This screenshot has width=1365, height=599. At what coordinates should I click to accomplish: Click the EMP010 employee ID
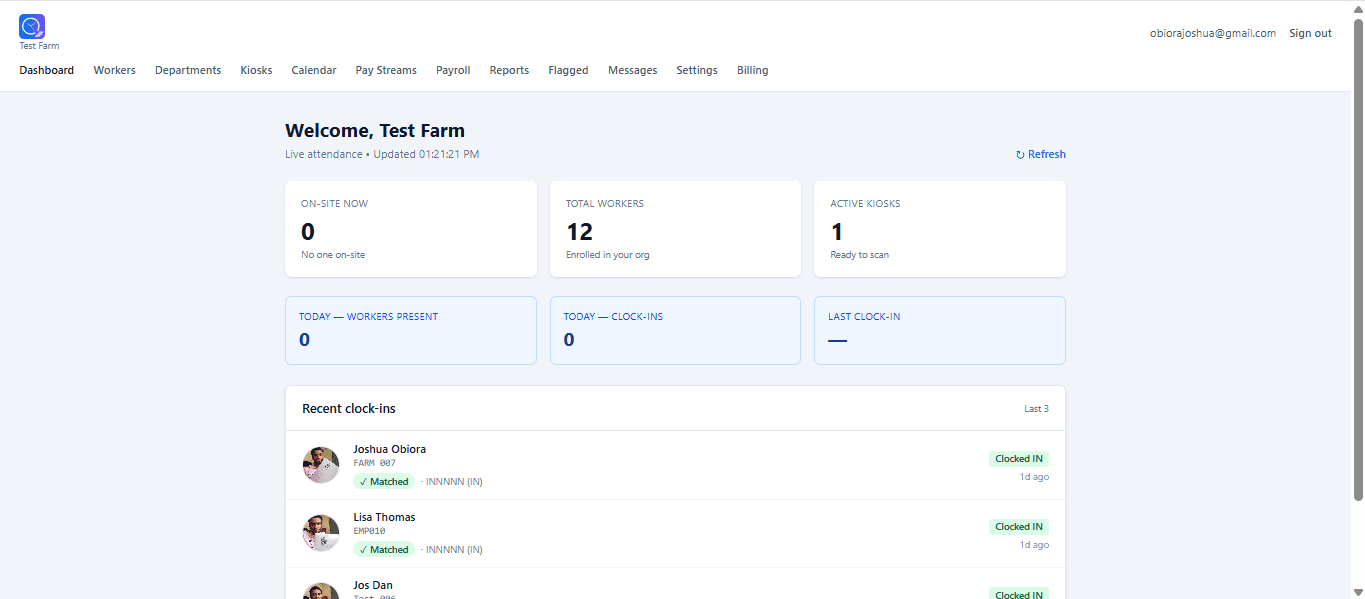[x=369, y=531]
